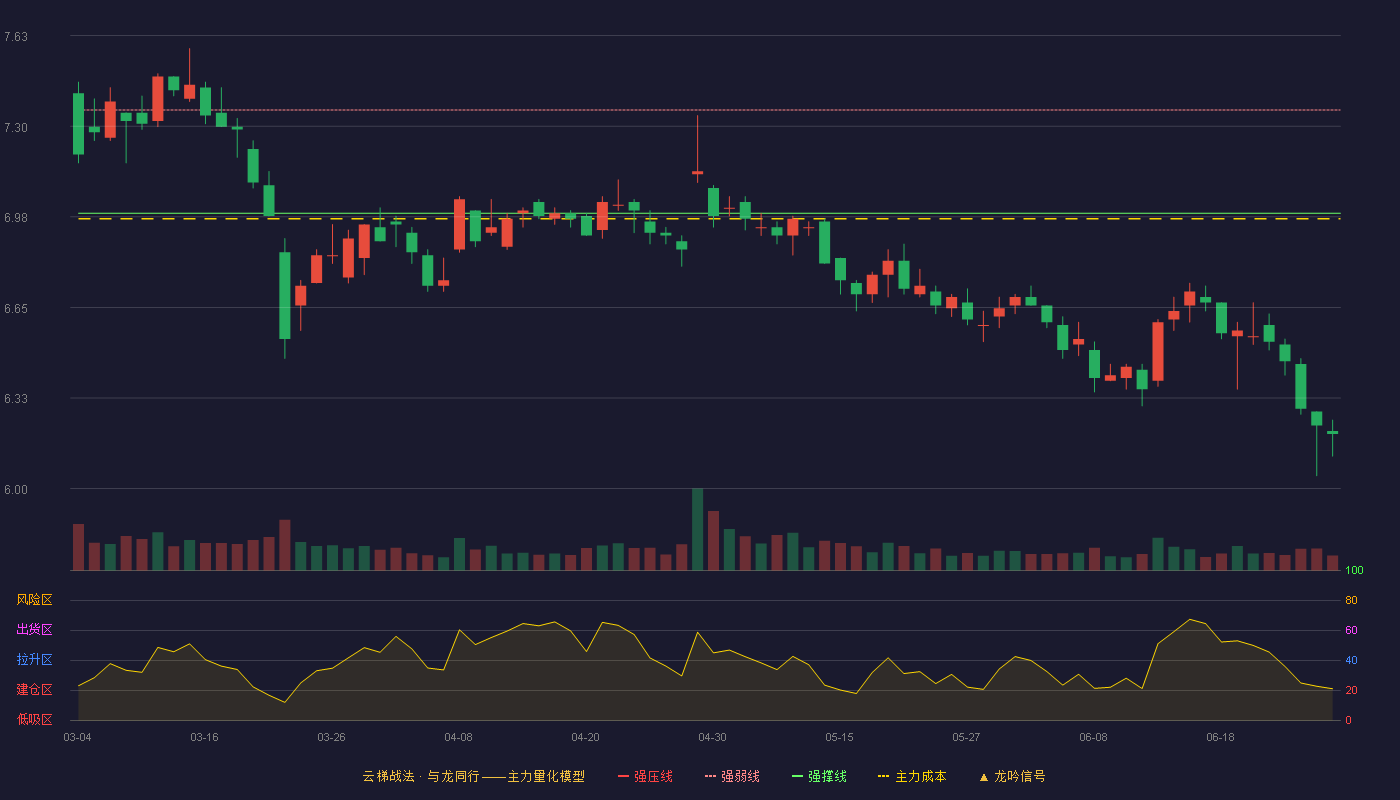Click the 6.00 price axis label
The height and width of the screenshot is (800, 1400).
[16, 490]
